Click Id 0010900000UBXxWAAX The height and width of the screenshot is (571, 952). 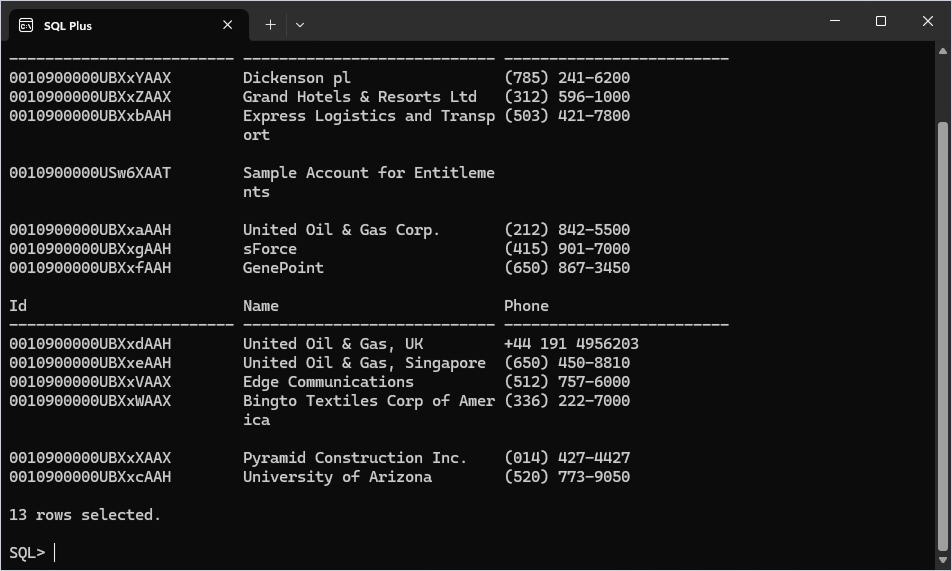[x=90, y=400]
